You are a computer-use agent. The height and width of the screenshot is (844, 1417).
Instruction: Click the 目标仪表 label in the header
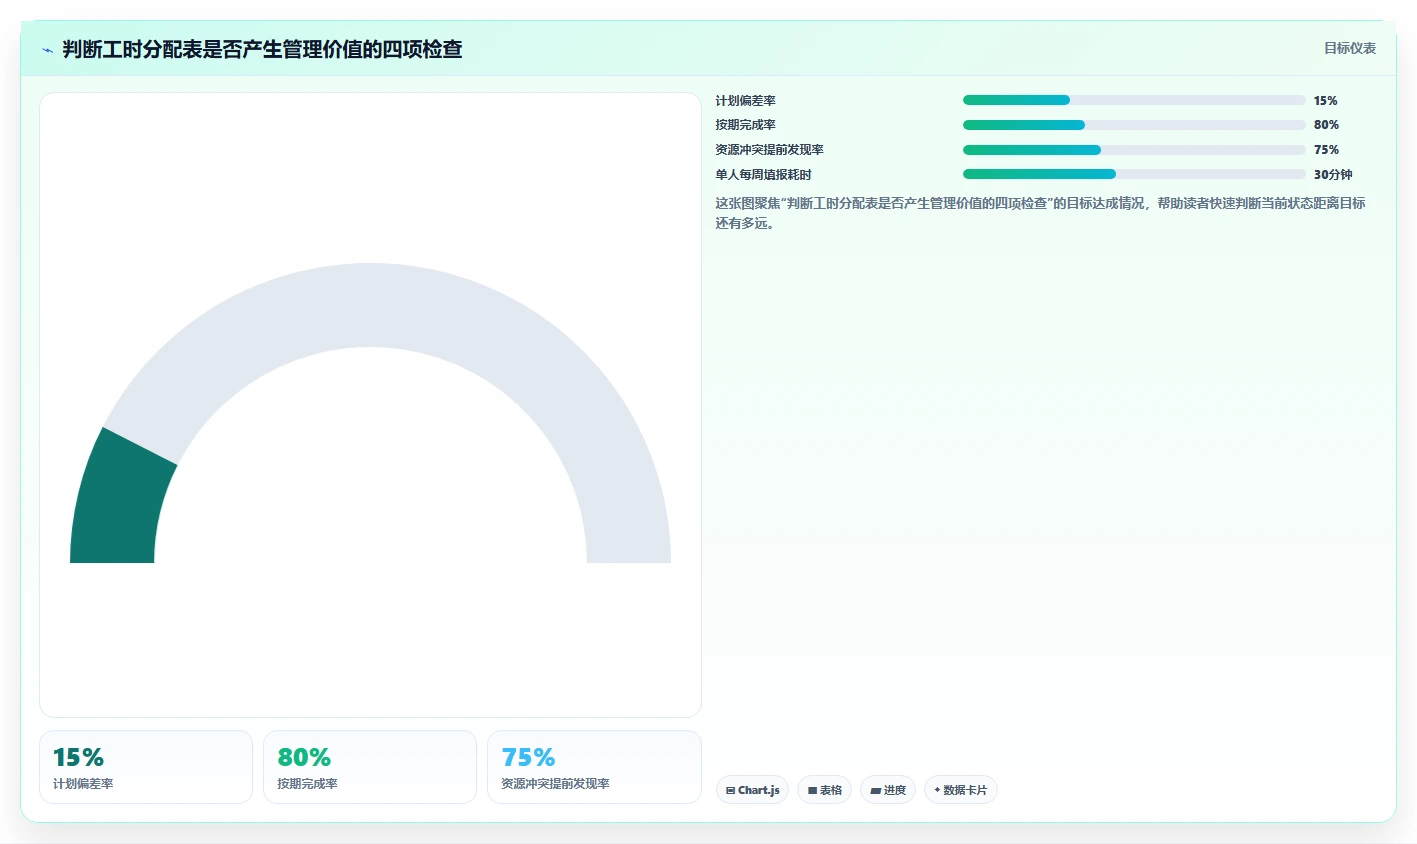click(x=1349, y=48)
